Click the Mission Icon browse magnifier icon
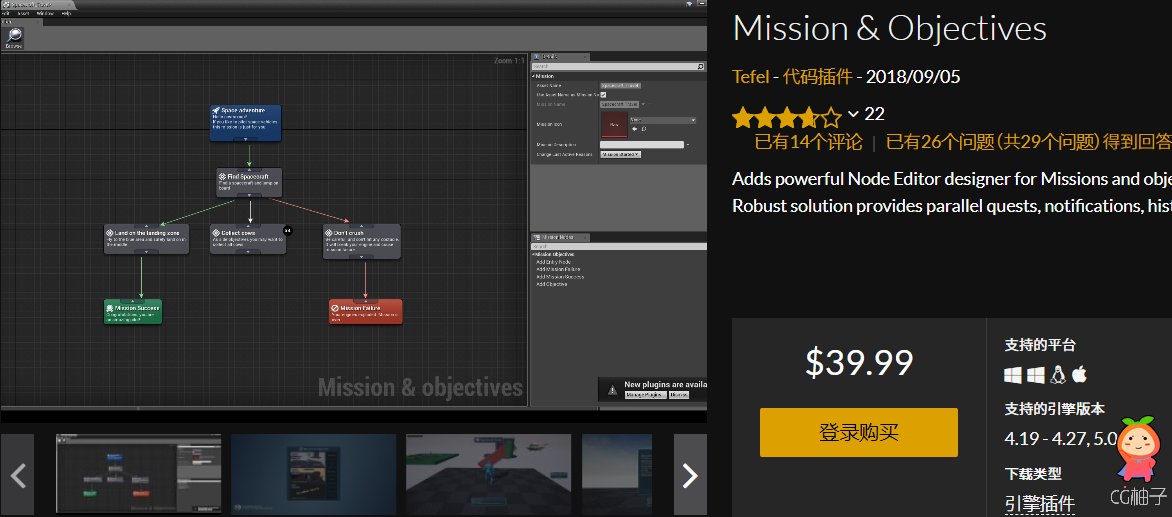 (x=644, y=129)
